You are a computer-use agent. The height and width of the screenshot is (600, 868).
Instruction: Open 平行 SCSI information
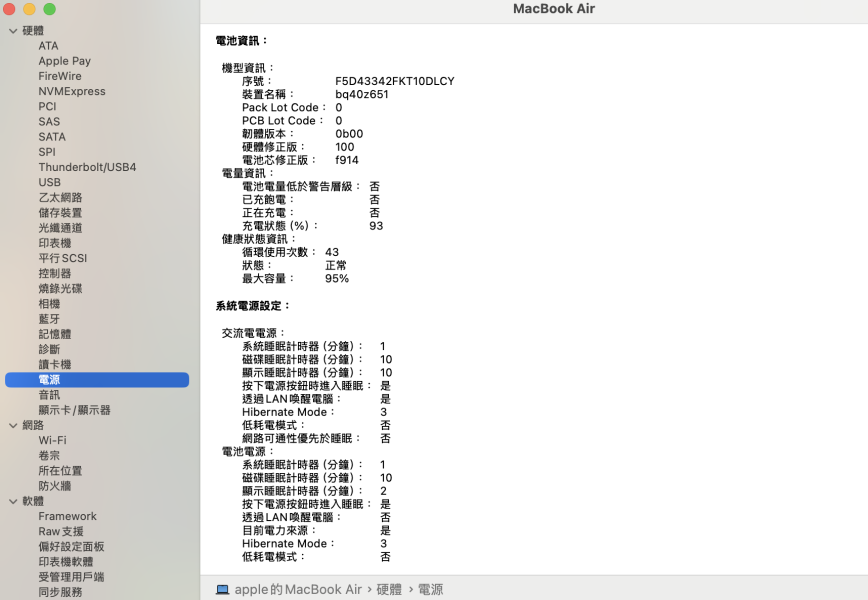tap(63, 258)
